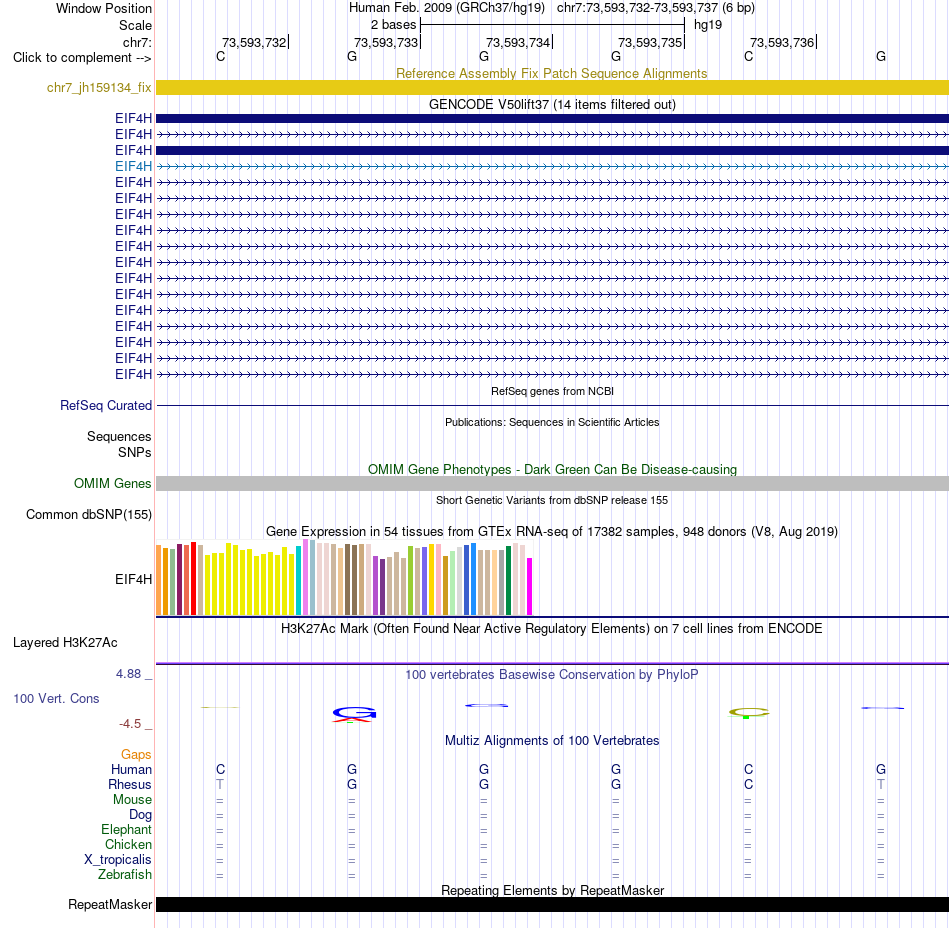The height and width of the screenshot is (928, 950).
Task: Click the cyan bar in the GTEx chart
Action: coord(298,581)
